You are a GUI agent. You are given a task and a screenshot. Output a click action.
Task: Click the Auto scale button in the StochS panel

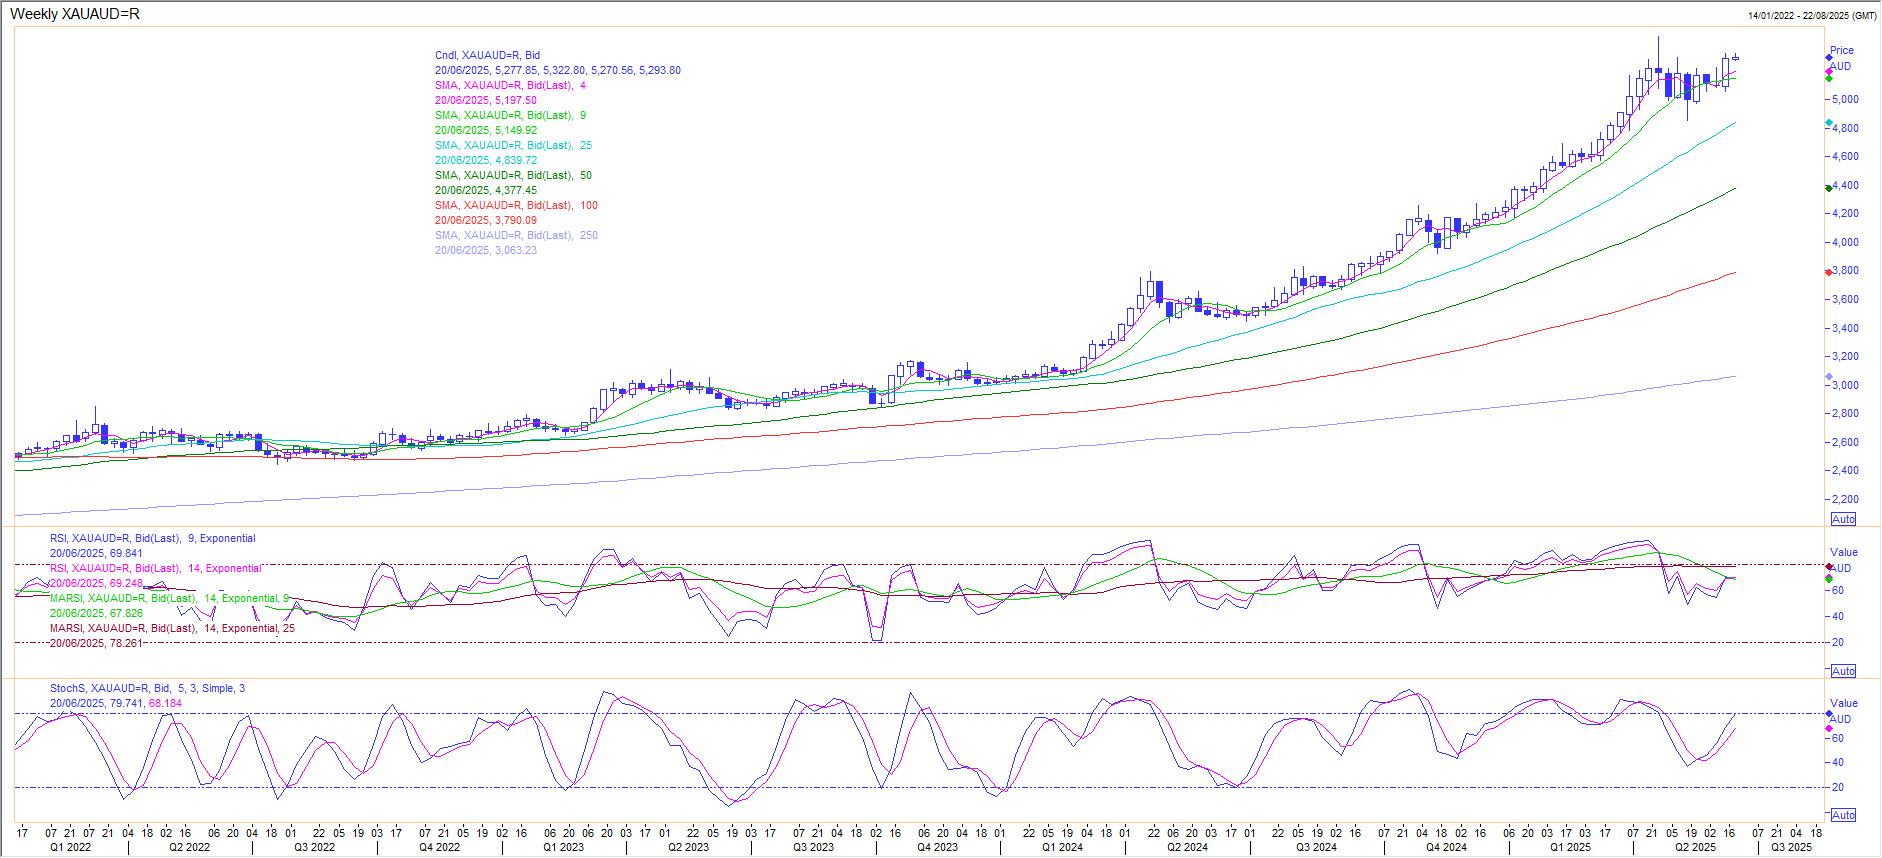click(1843, 815)
